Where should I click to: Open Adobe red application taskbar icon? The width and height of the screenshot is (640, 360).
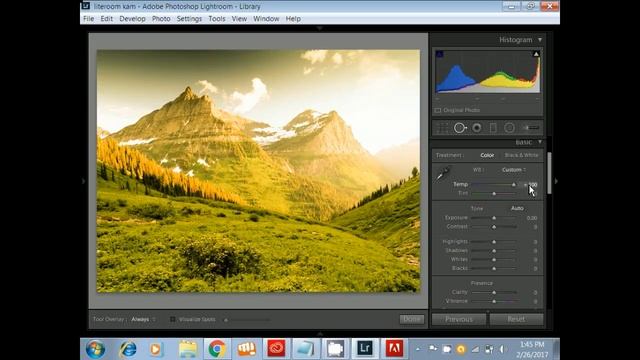(x=394, y=348)
